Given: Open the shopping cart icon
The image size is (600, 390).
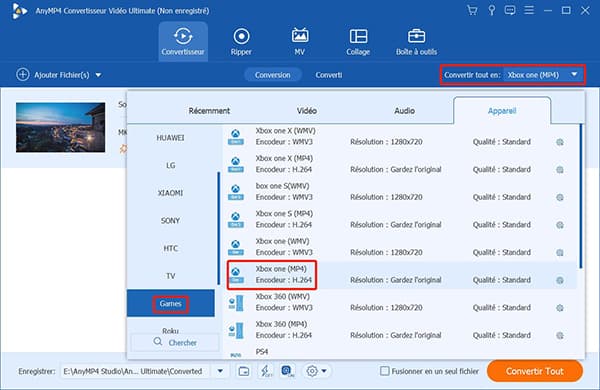Looking at the screenshot, I should pos(472,10).
